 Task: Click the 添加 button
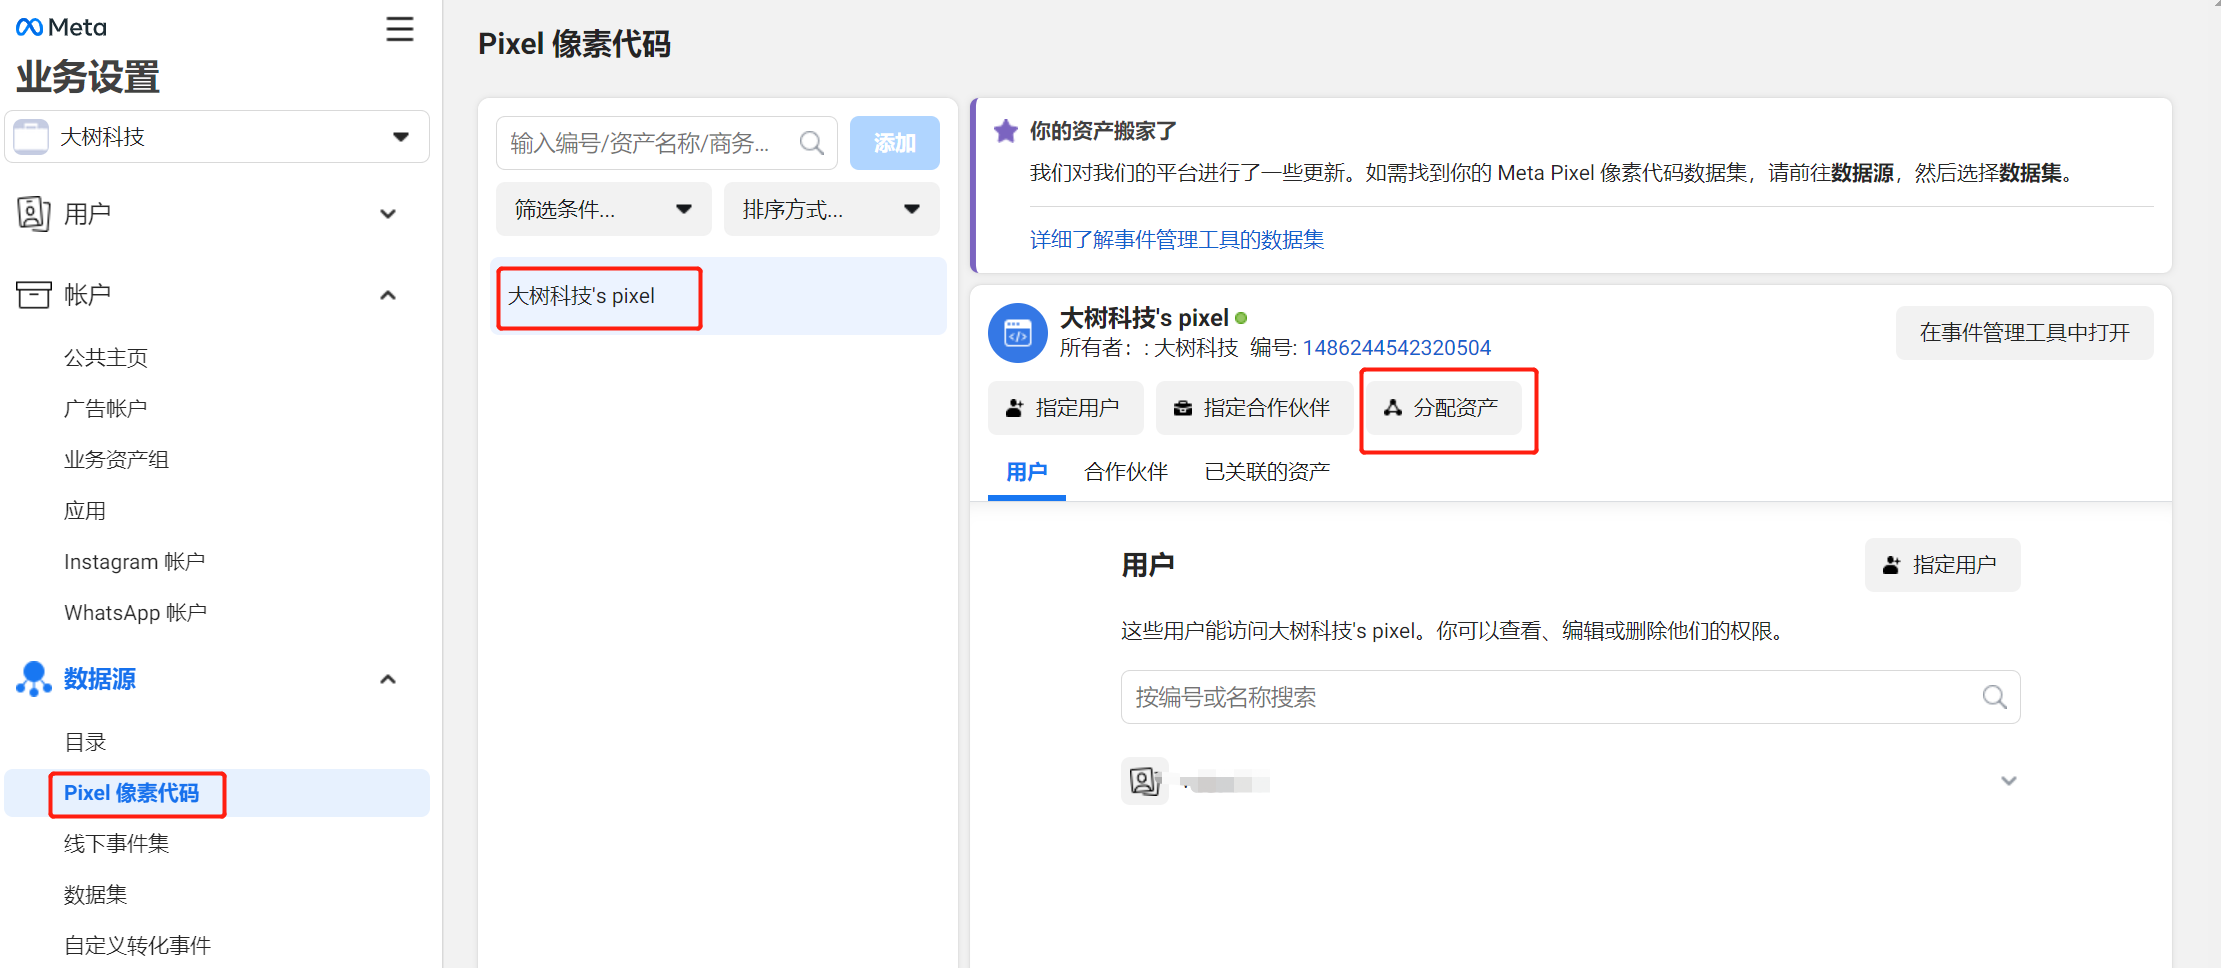click(895, 143)
